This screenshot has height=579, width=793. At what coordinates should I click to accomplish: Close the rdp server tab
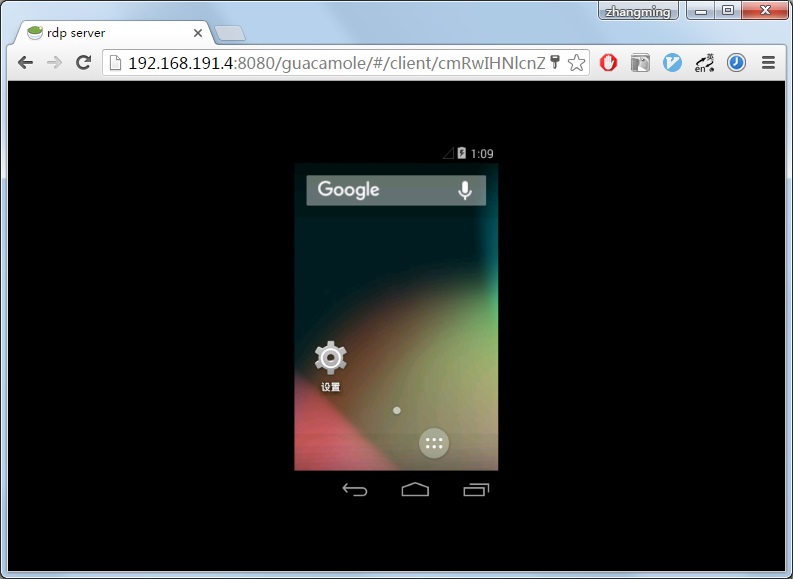click(x=198, y=33)
